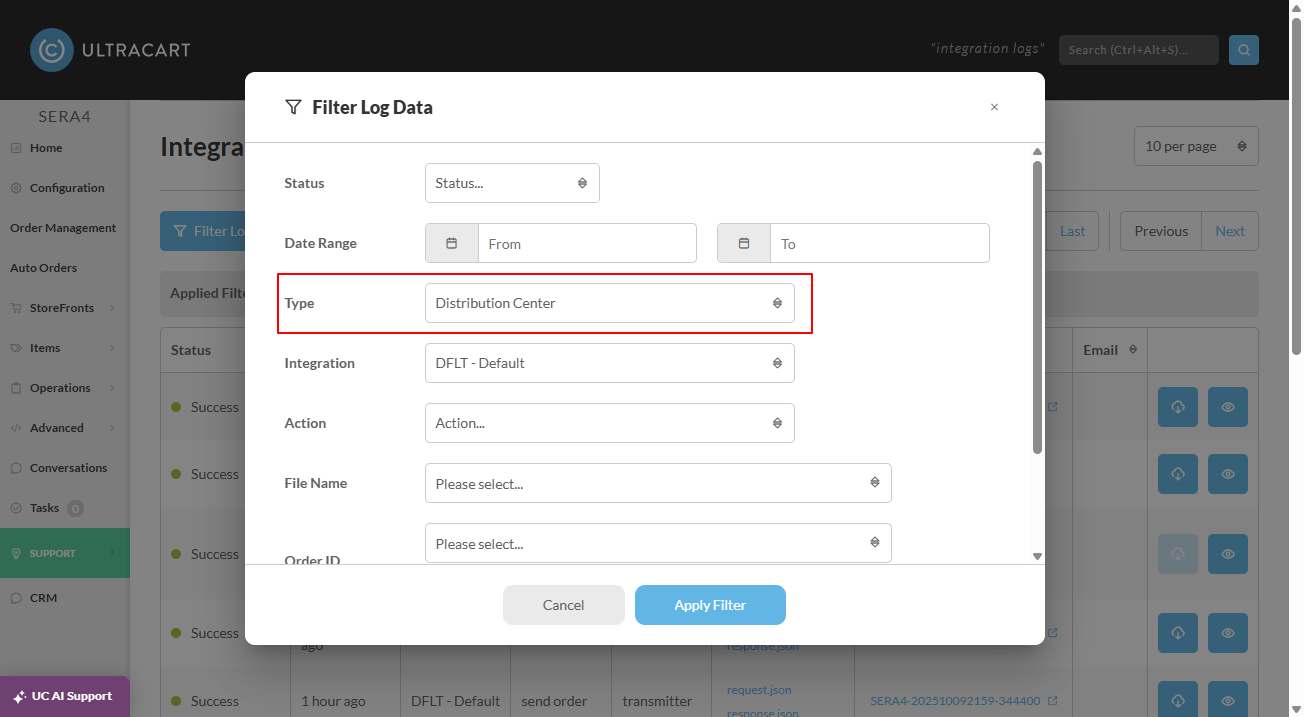Open UC AI Support chat widget
This screenshot has height=717, width=1304.
65,696
